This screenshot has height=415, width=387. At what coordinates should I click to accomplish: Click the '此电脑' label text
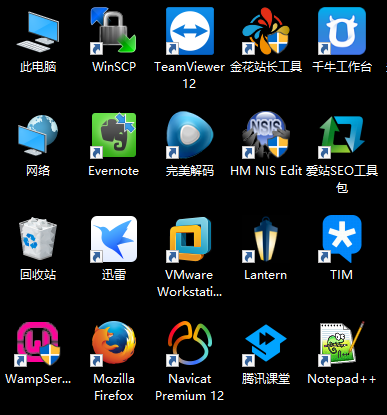click(x=38, y=67)
